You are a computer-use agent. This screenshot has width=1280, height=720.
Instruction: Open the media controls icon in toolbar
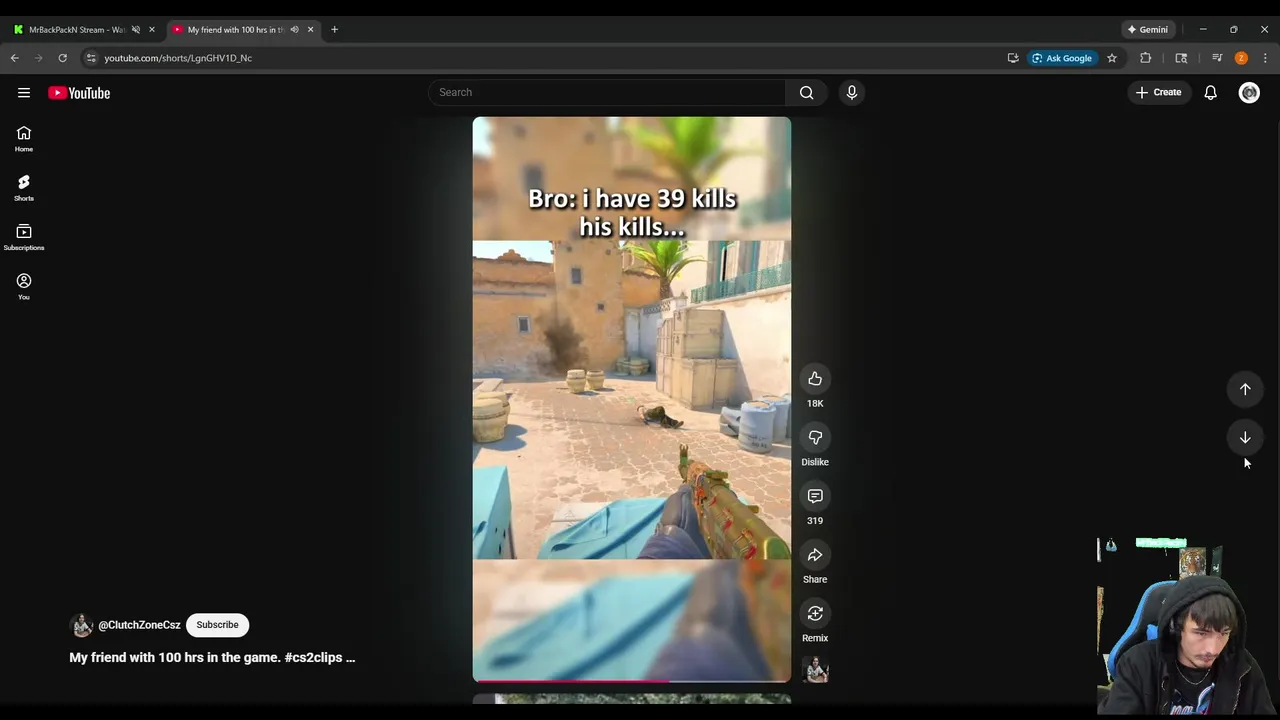click(x=1217, y=58)
